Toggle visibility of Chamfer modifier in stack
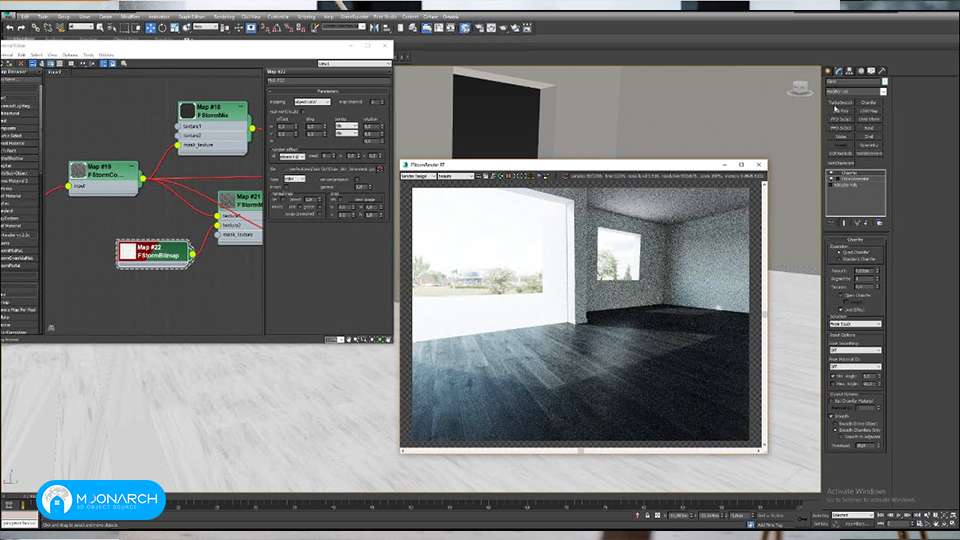Viewport: 960px width, 540px height. 831,173
